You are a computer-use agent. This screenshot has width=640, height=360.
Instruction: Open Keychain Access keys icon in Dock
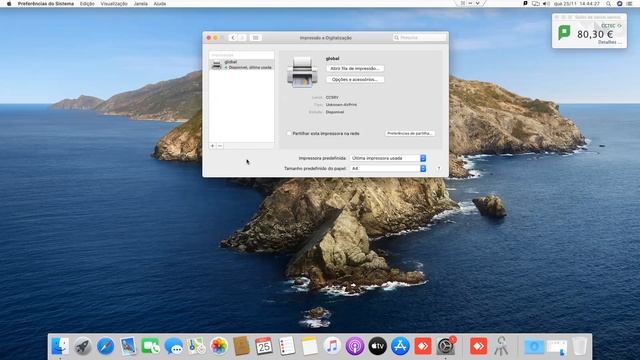point(501,346)
